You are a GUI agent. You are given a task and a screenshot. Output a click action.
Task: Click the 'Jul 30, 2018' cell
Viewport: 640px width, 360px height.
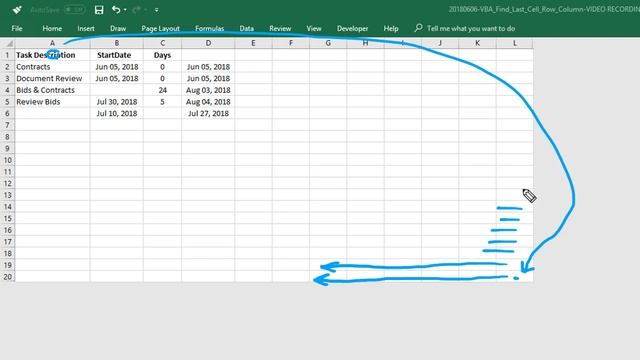[116, 102]
